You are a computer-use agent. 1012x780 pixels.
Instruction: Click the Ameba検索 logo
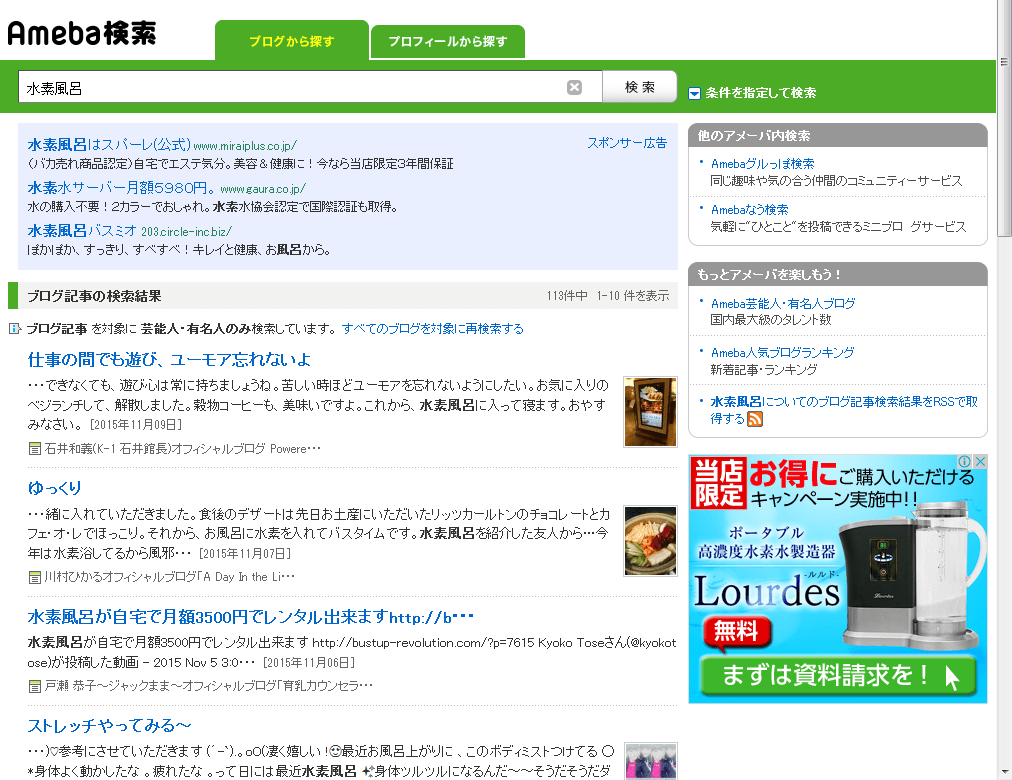tap(82, 34)
